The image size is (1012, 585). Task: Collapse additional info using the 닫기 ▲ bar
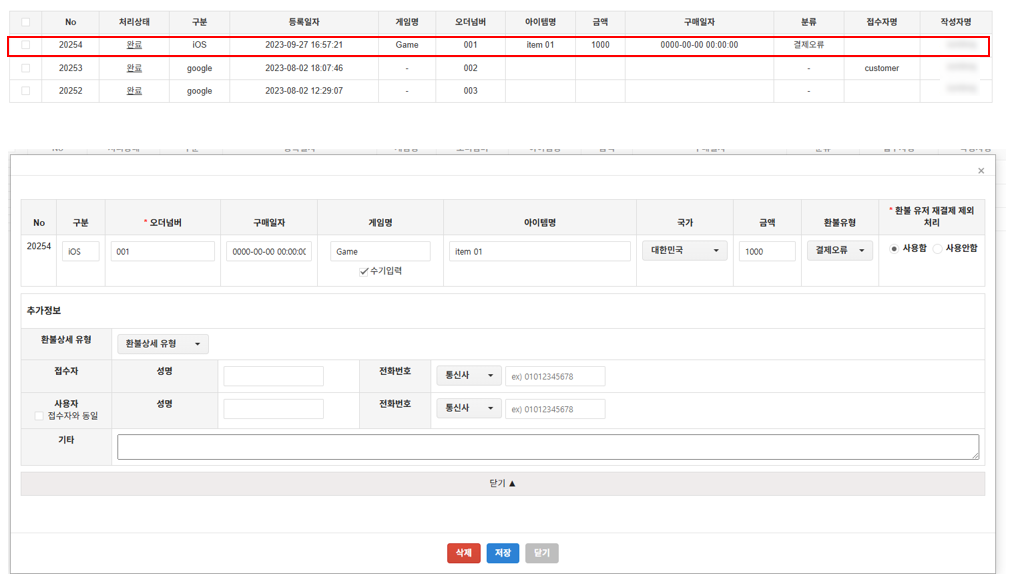pyautogui.click(x=502, y=484)
